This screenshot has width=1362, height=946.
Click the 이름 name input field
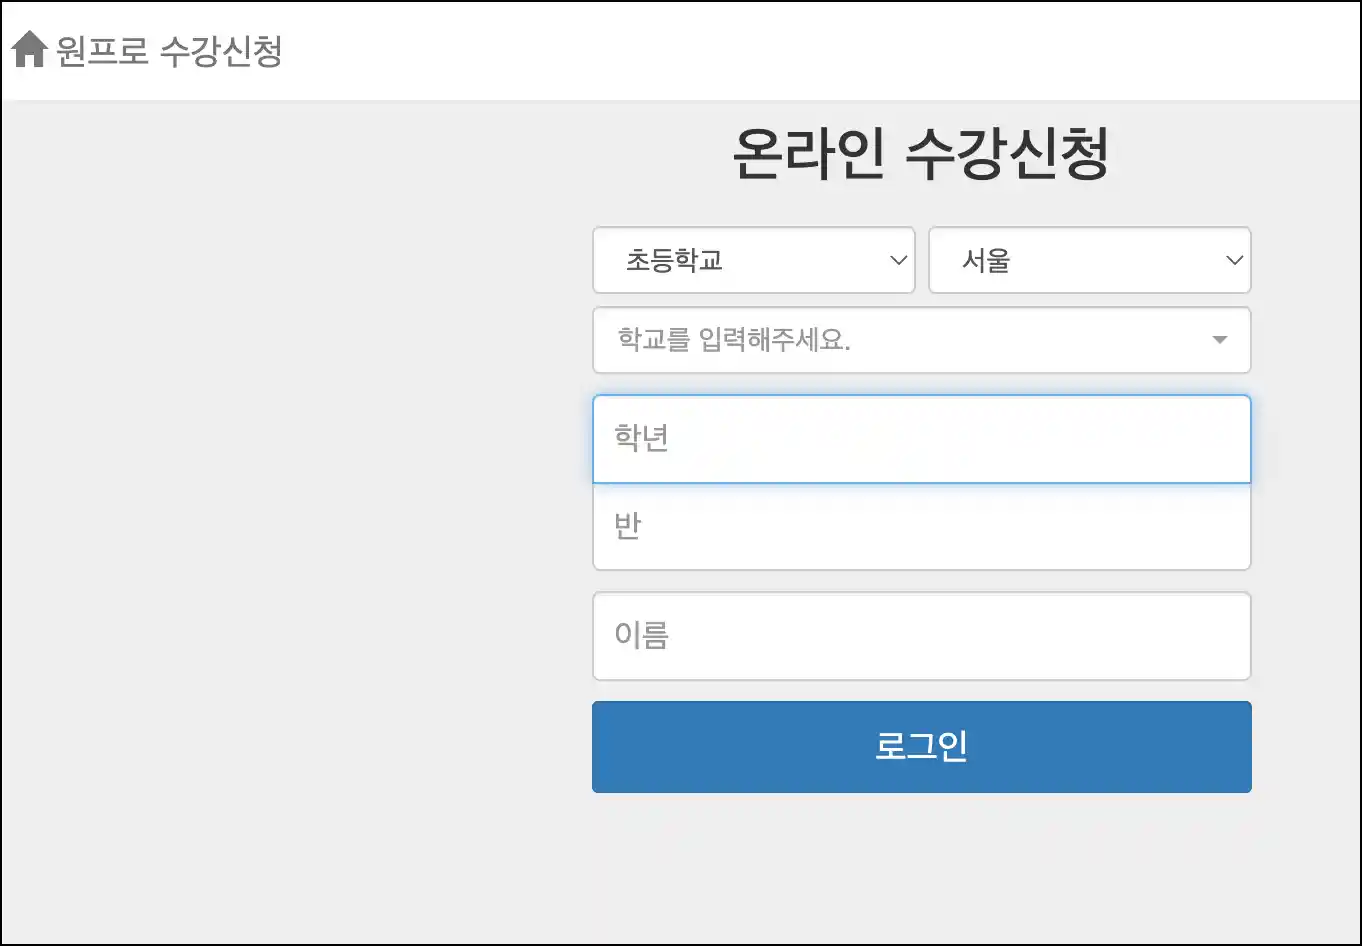point(922,636)
